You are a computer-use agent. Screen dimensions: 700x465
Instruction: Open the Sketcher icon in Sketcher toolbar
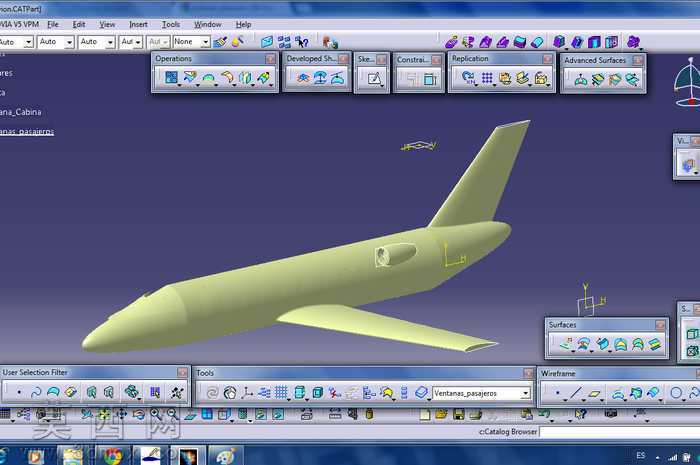point(374,79)
